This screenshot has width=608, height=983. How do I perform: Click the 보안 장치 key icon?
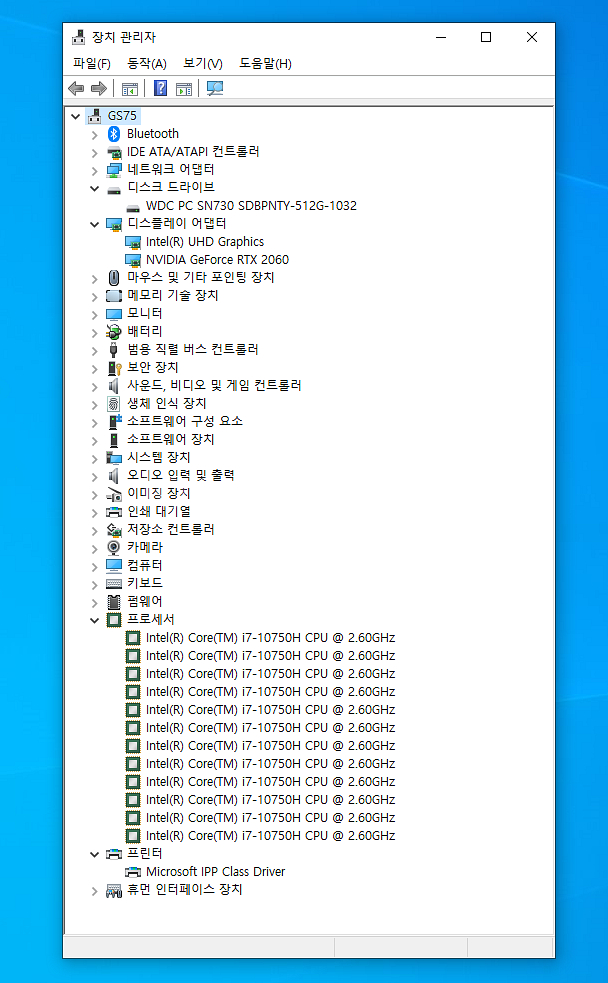click(114, 367)
